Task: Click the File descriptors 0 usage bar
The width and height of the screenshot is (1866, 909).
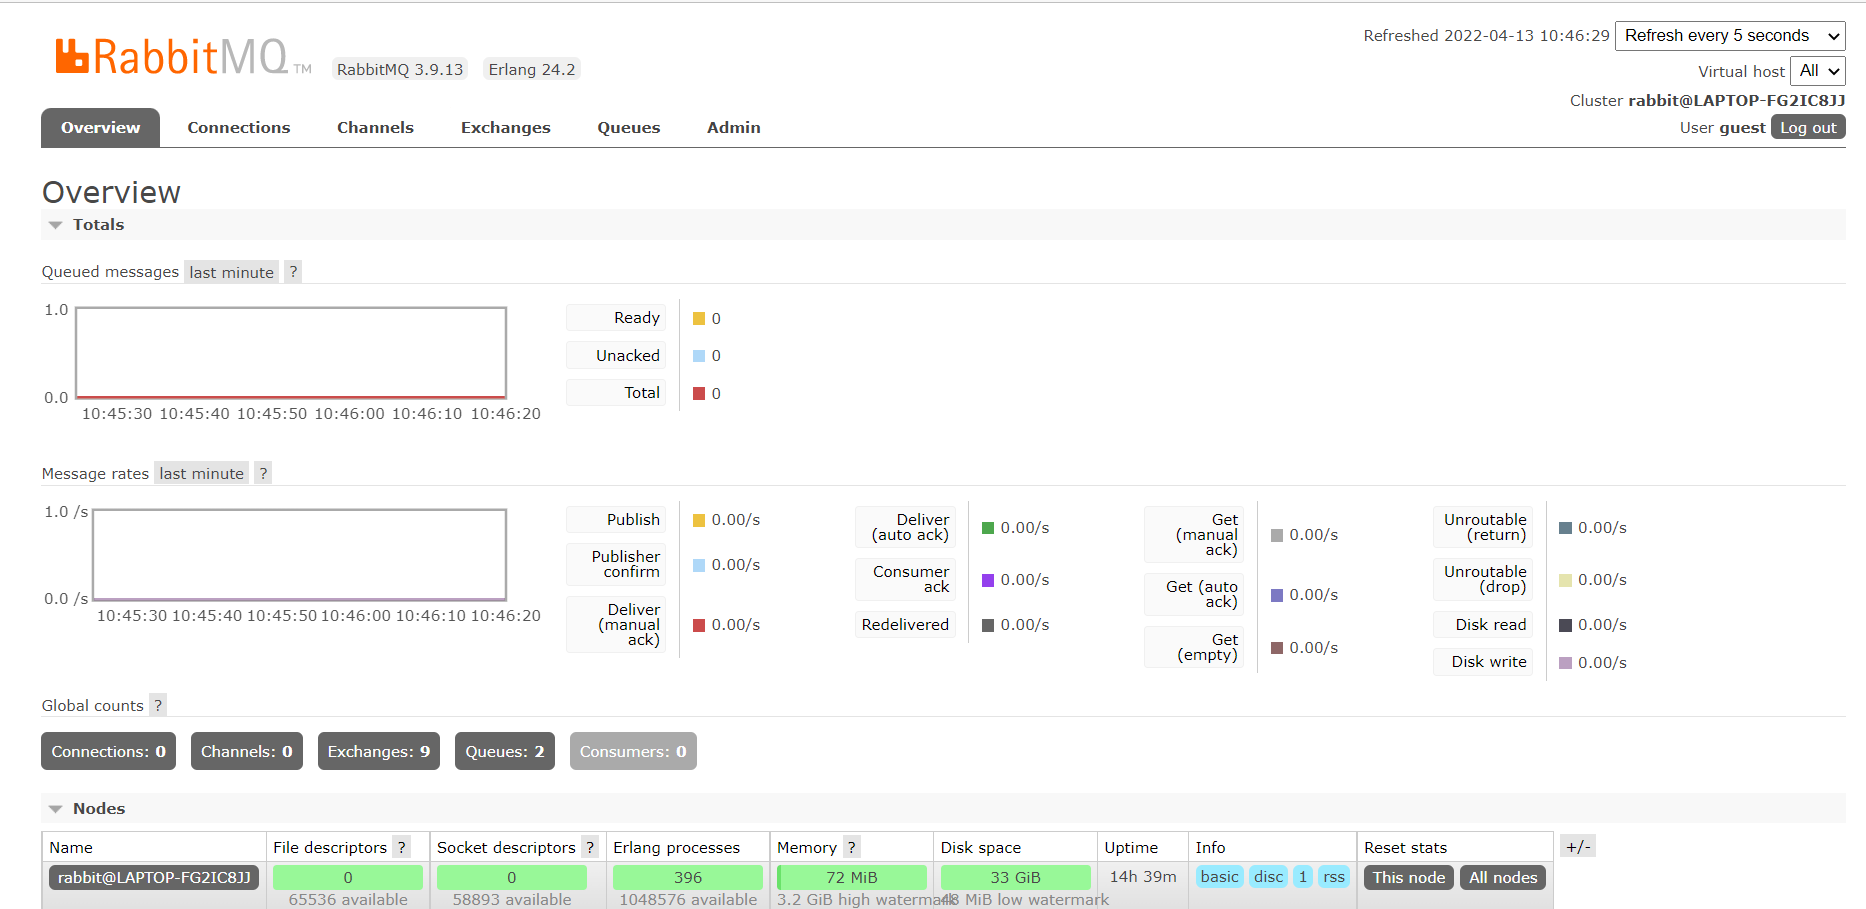Action: click(348, 877)
